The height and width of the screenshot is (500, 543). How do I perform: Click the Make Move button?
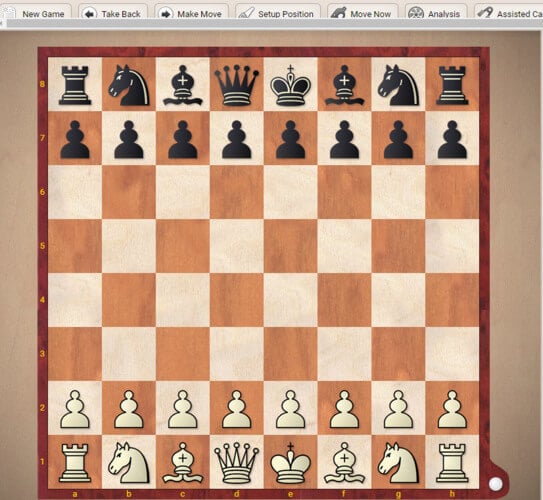192,12
